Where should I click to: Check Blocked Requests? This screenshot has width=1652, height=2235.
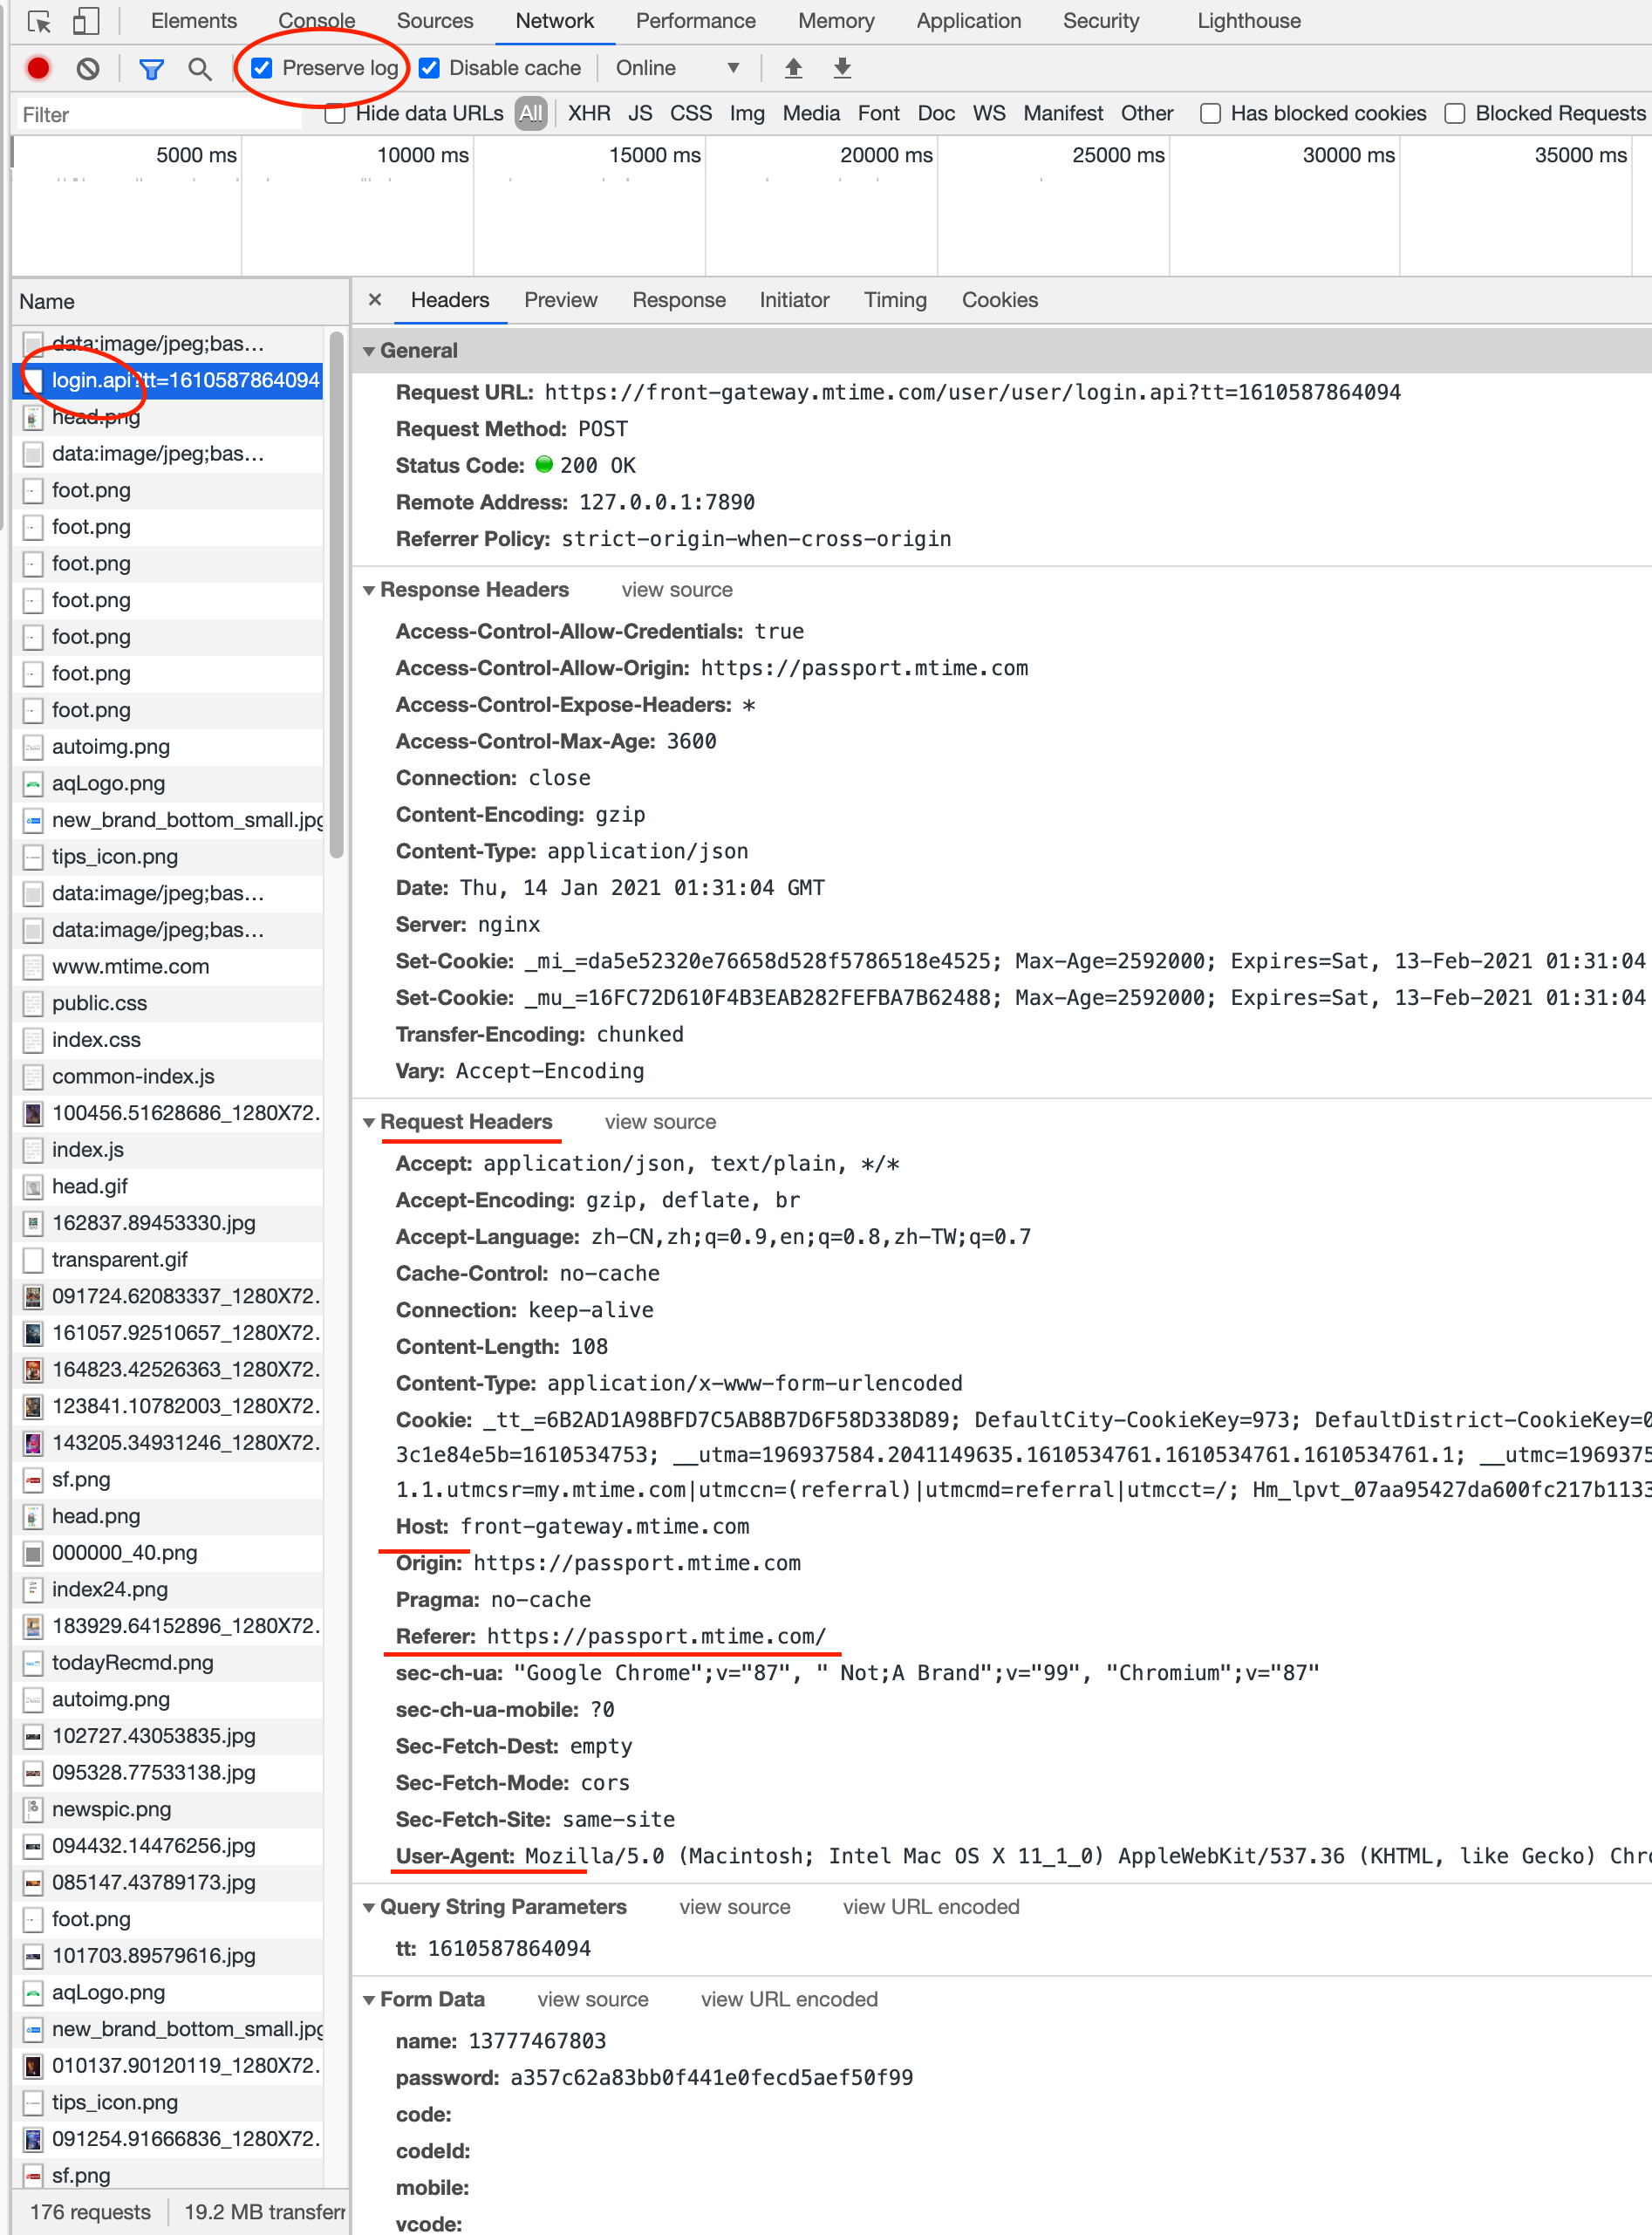coord(1455,114)
